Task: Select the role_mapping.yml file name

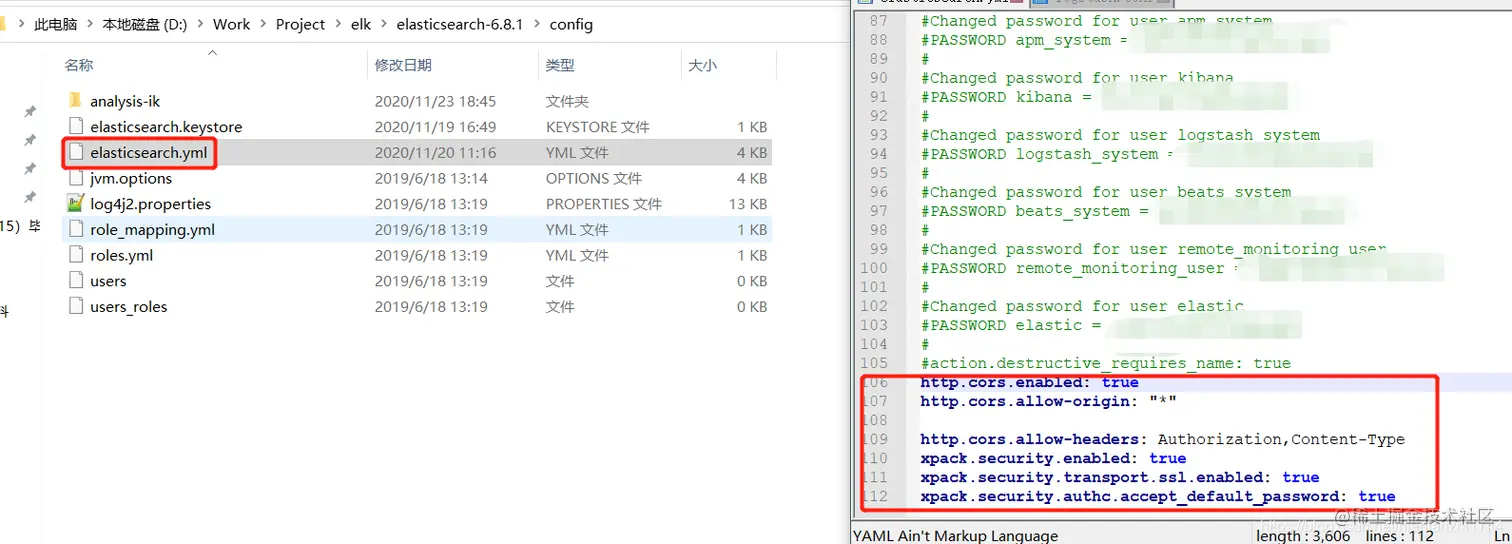Action: coord(152,230)
